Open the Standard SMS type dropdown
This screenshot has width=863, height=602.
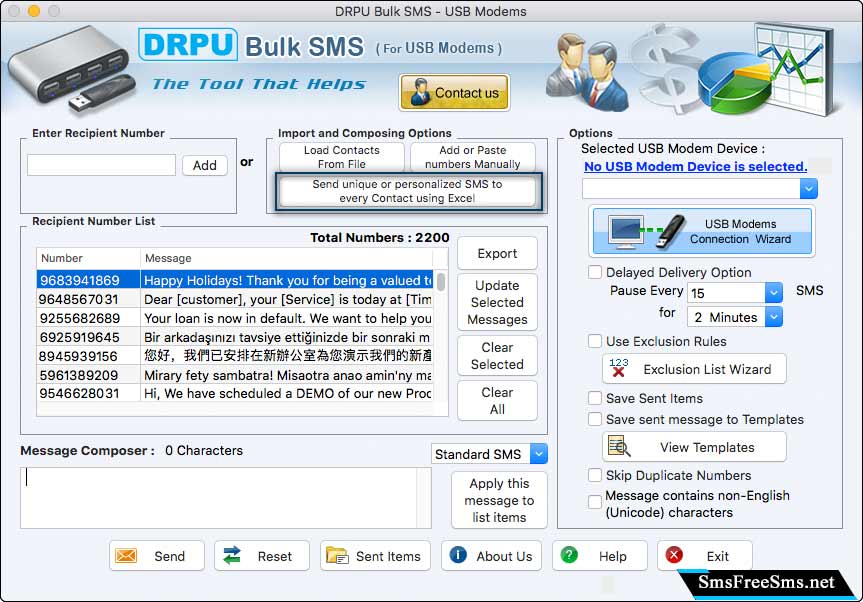538,454
